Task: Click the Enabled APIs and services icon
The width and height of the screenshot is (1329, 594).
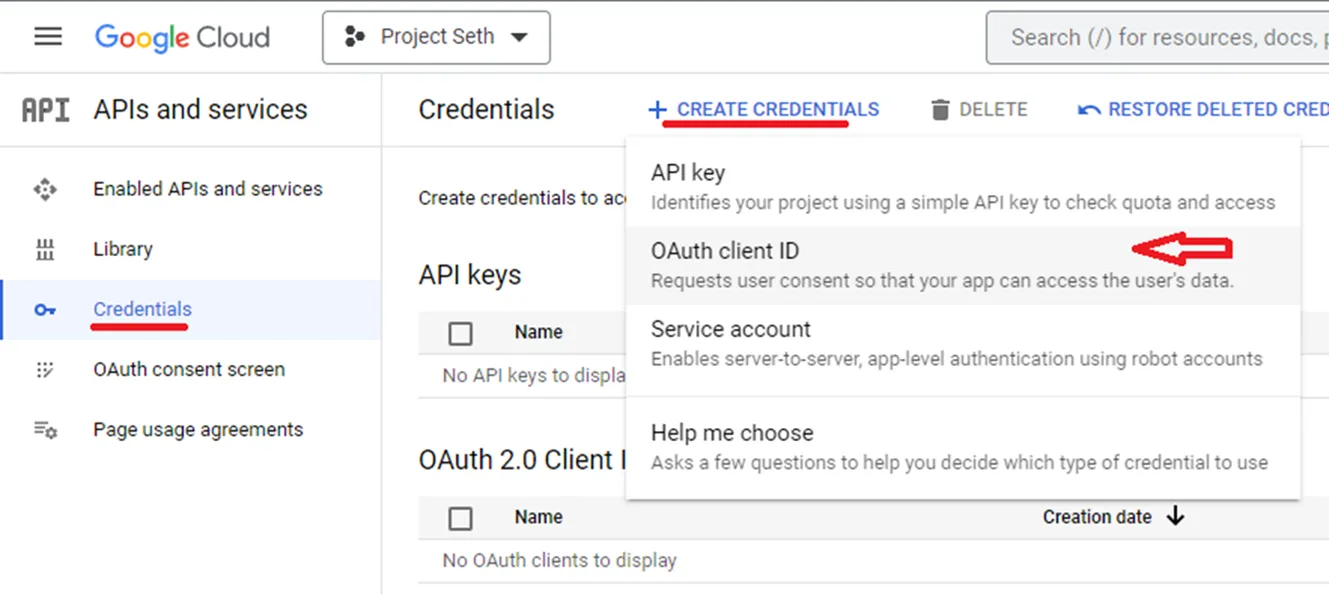Action: pos(44,188)
